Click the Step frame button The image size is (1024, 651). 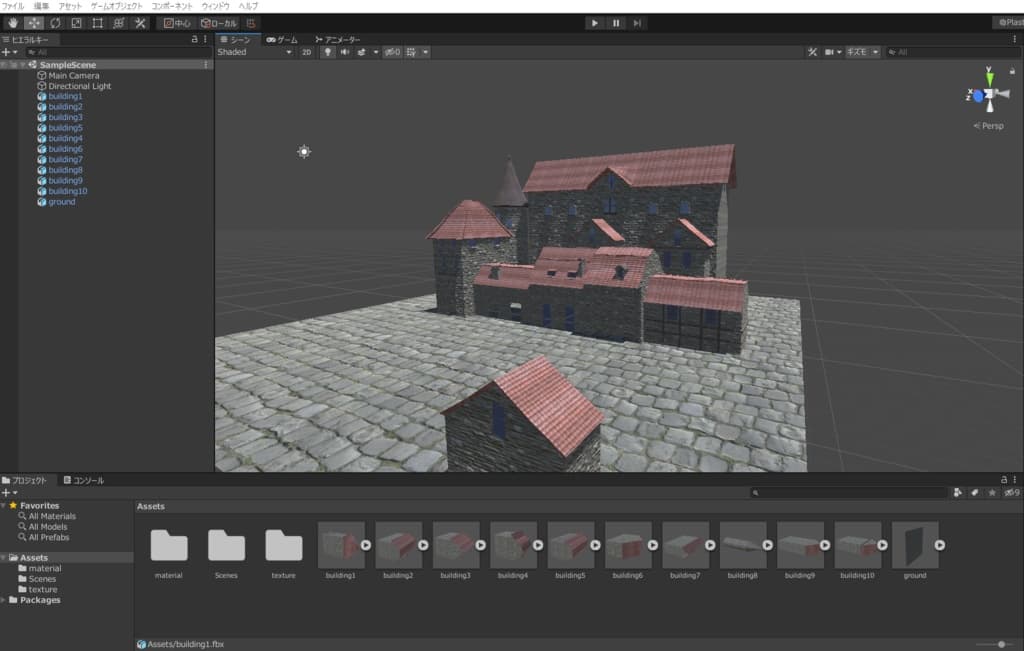point(637,23)
